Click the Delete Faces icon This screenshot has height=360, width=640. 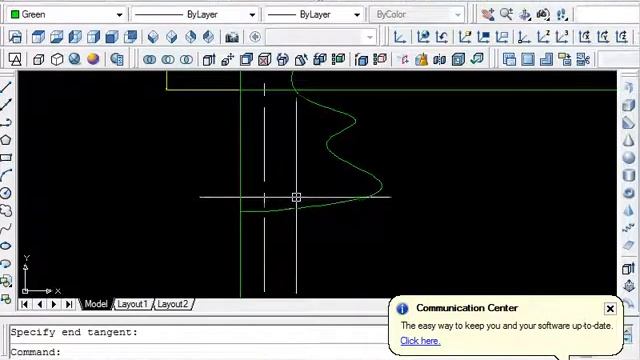point(264,60)
